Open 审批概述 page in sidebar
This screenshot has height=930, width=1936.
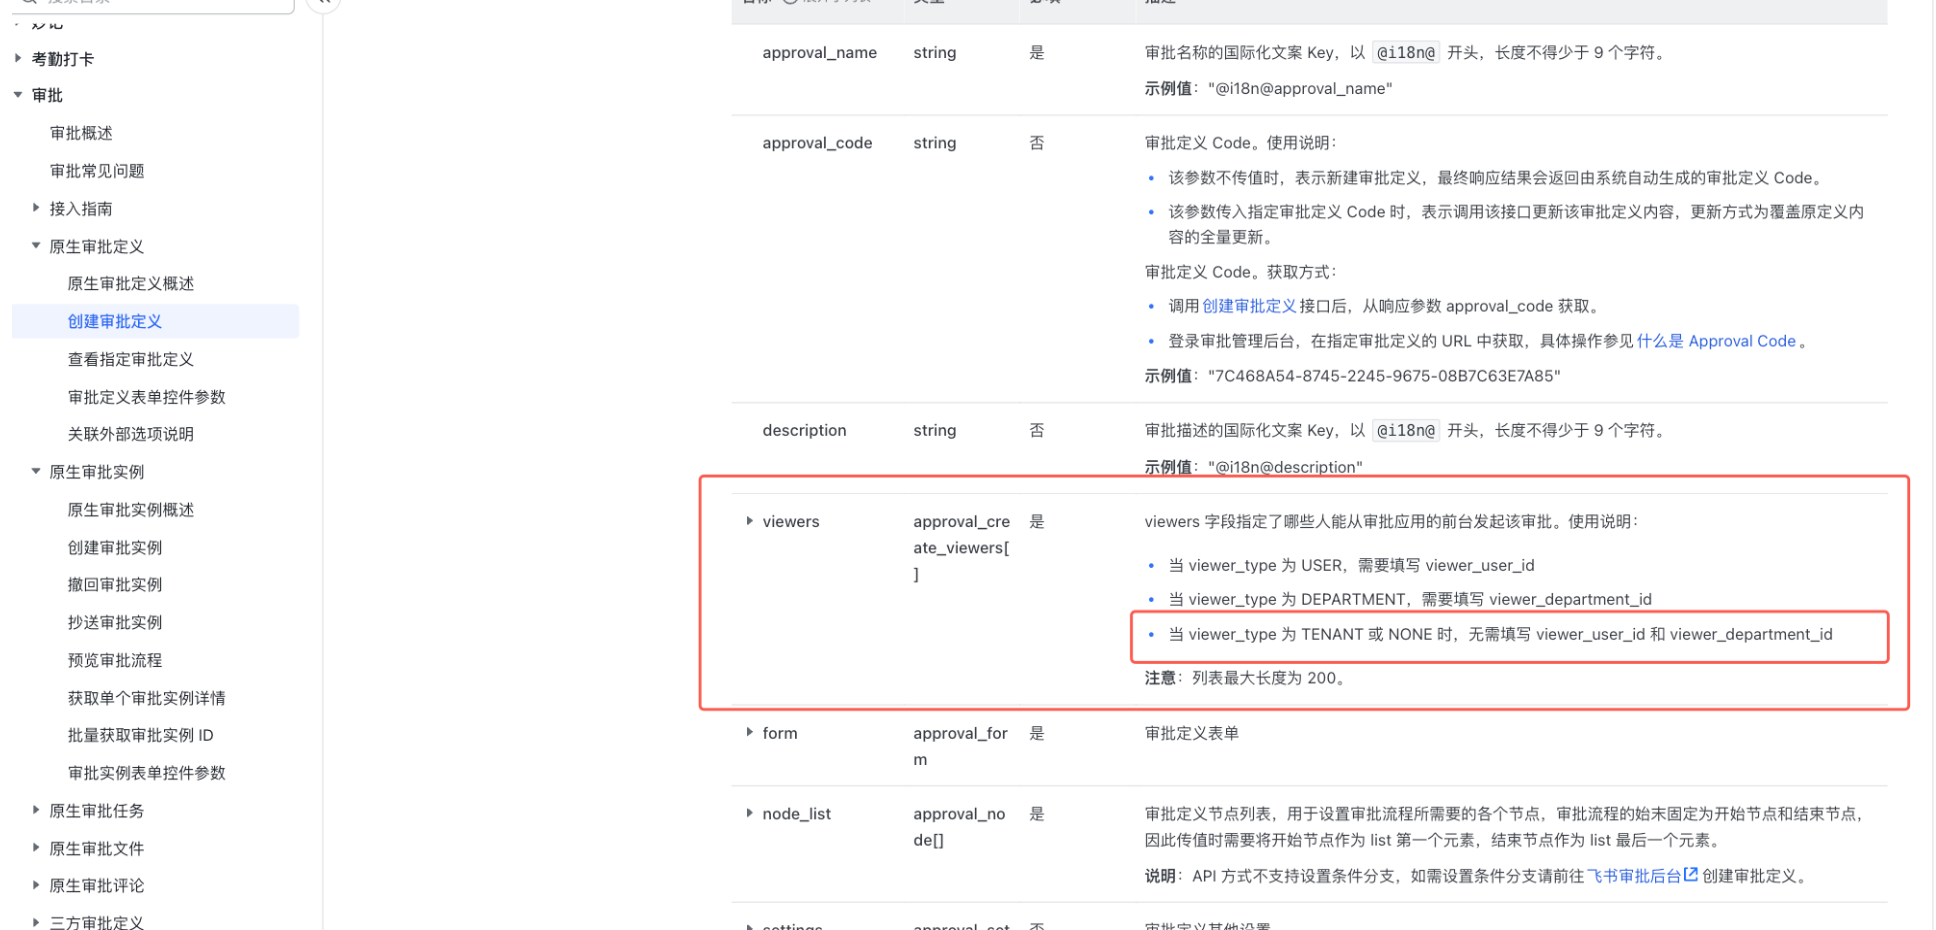tap(81, 133)
